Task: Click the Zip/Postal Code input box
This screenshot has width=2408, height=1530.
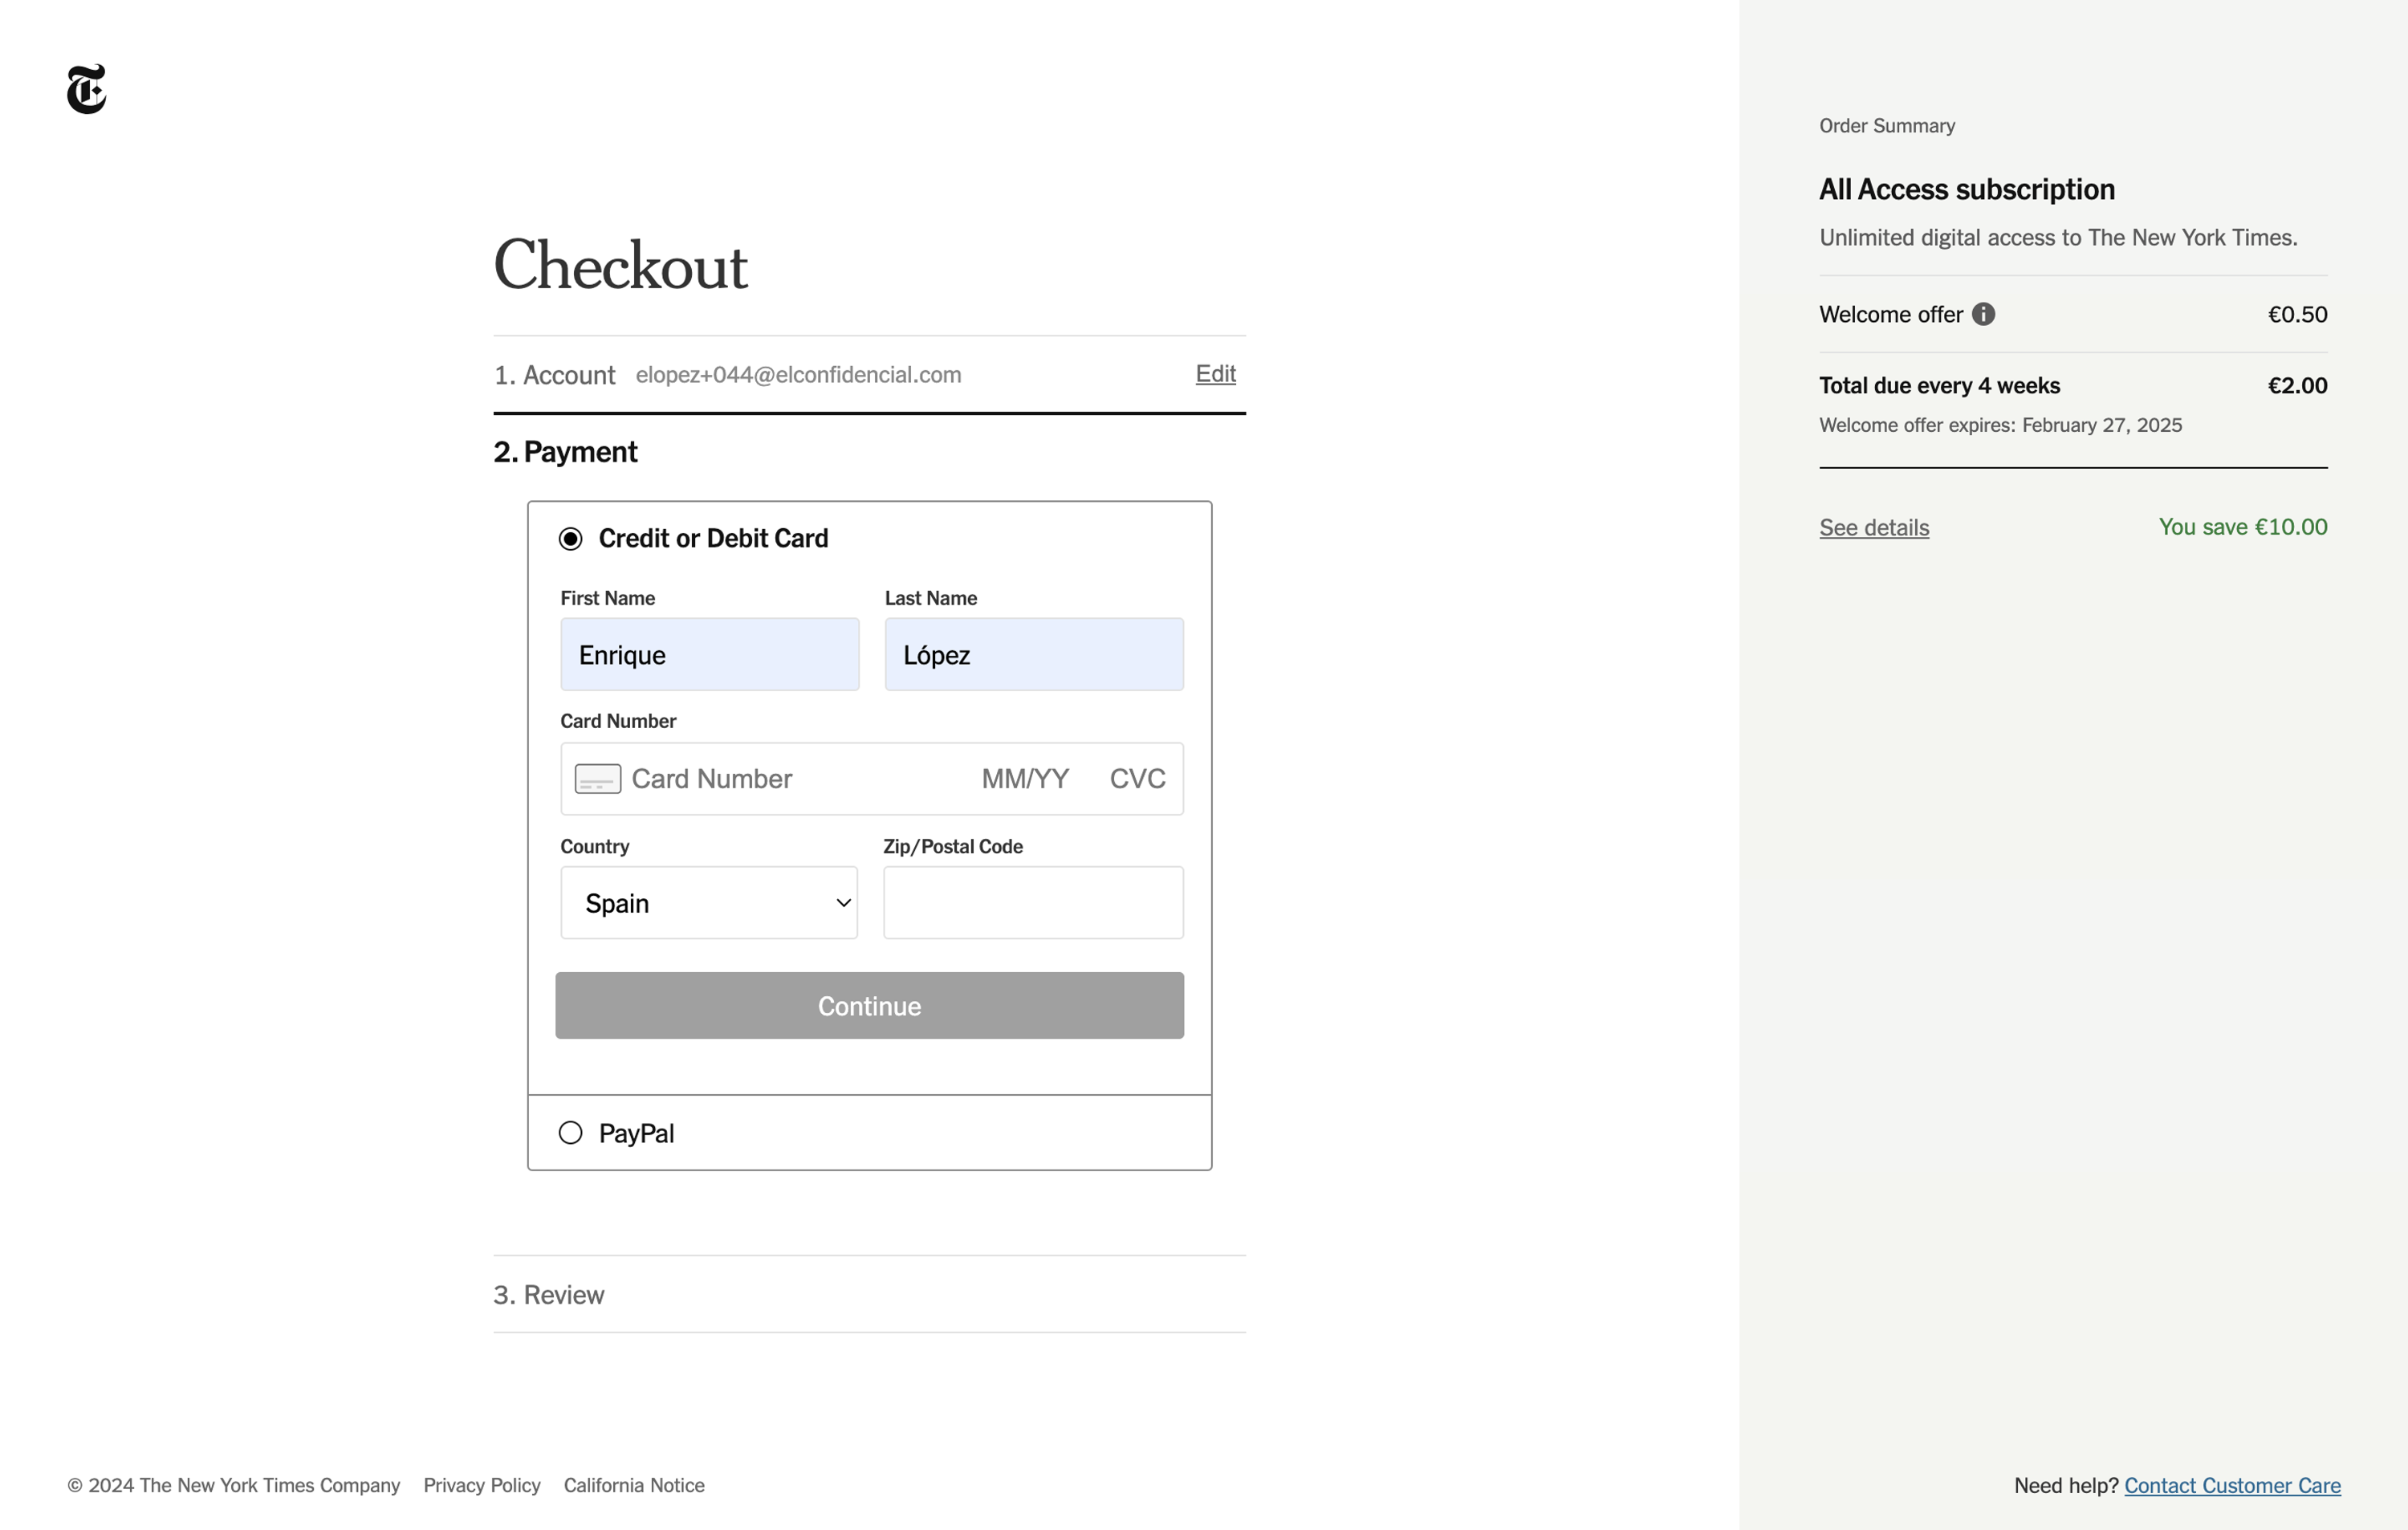Action: [1033, 903]
